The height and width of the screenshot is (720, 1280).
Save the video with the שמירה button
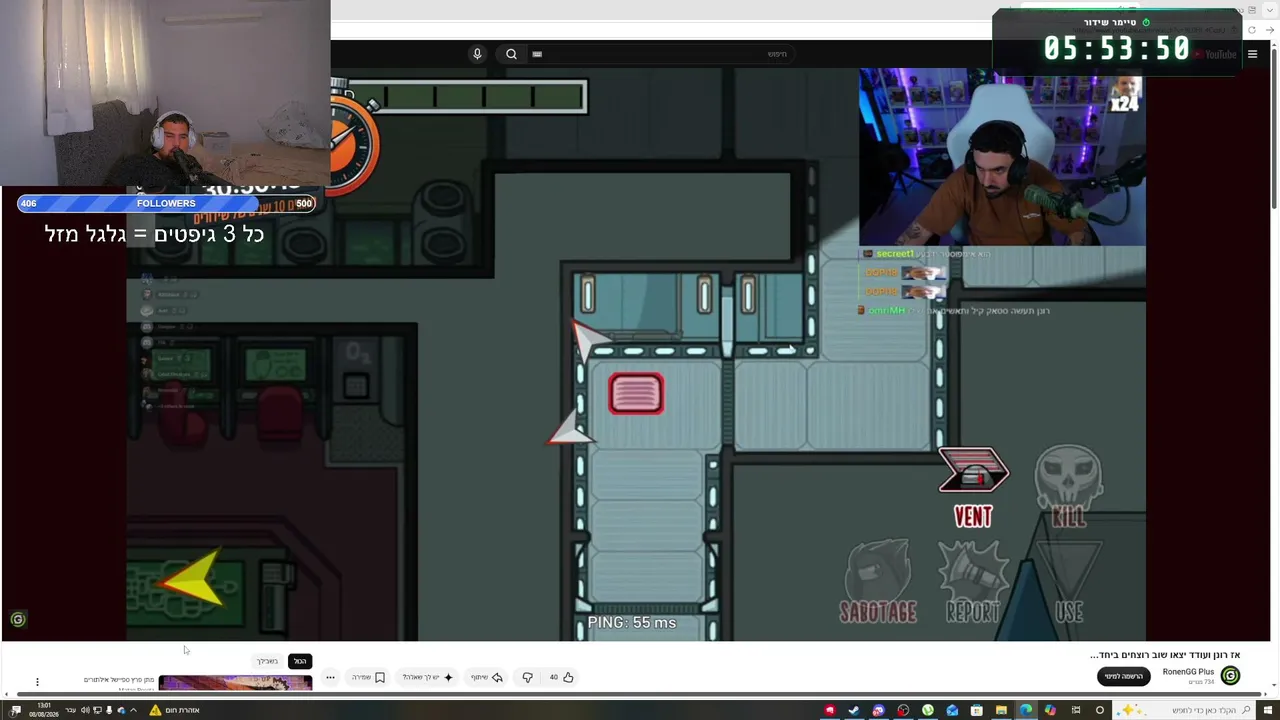pyautogui.click(x=368, y=677)
